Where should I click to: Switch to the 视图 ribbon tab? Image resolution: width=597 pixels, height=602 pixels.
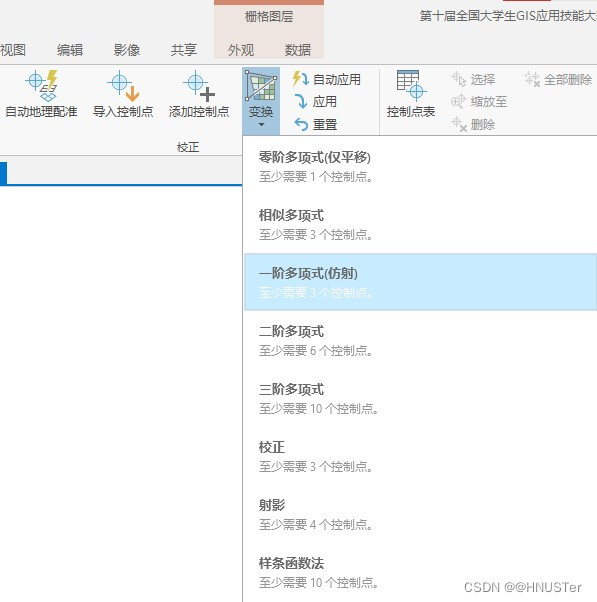click(13, 50)
